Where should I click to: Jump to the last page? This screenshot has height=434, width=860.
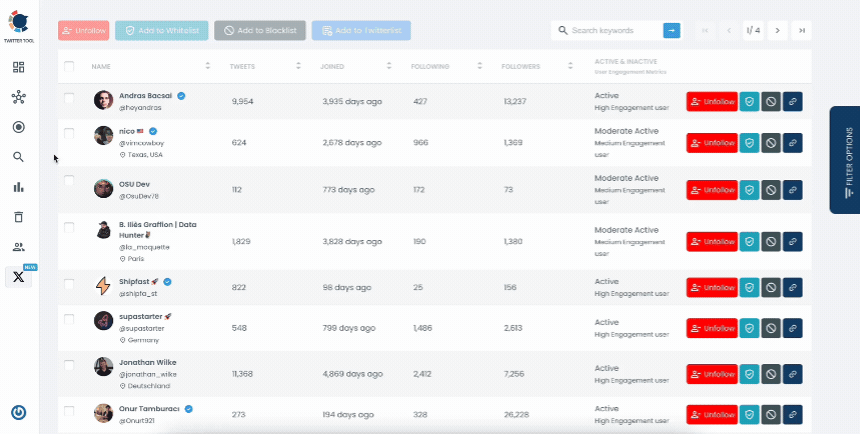[x=801, y=31]
